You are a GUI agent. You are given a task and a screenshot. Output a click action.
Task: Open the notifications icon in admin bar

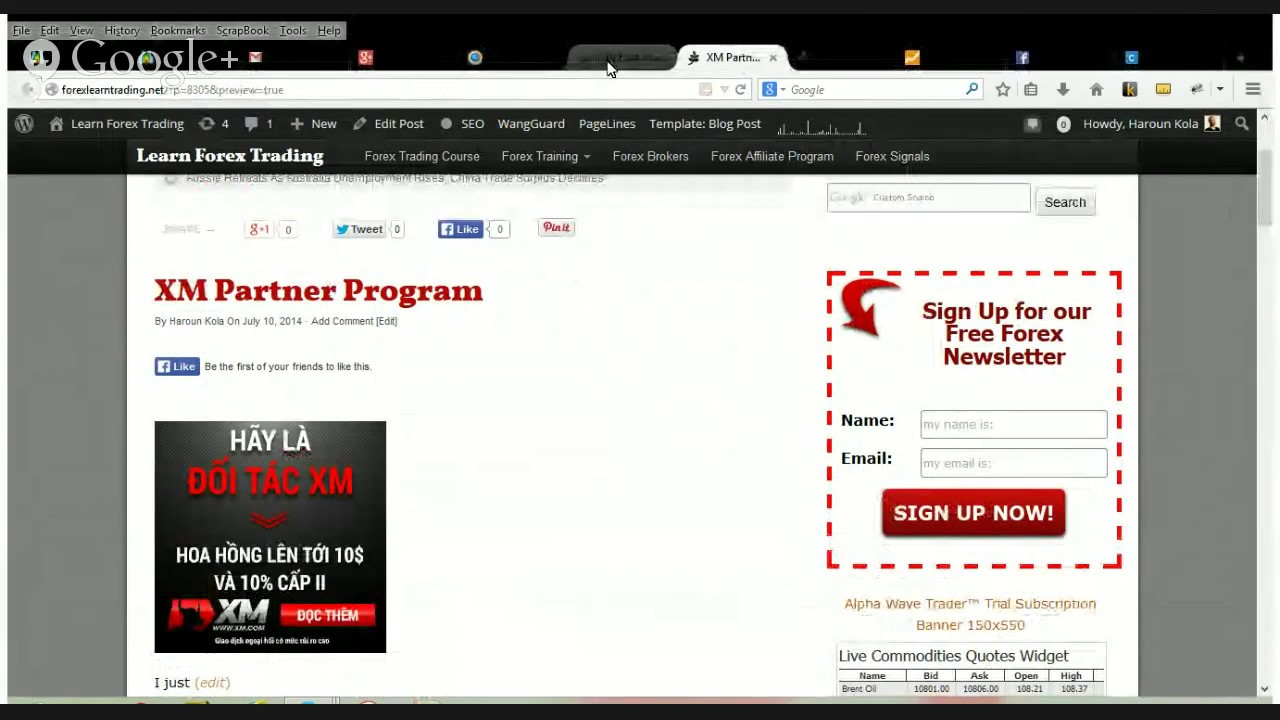click(1033, 124)
